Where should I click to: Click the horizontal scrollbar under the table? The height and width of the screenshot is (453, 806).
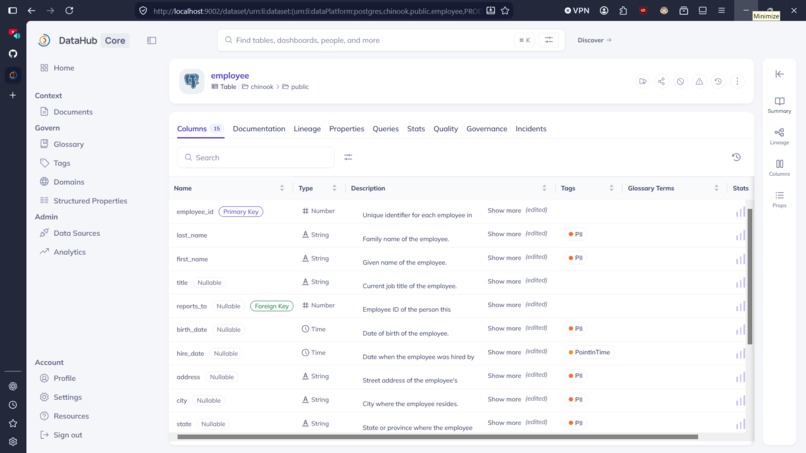[x=437, y=437]
